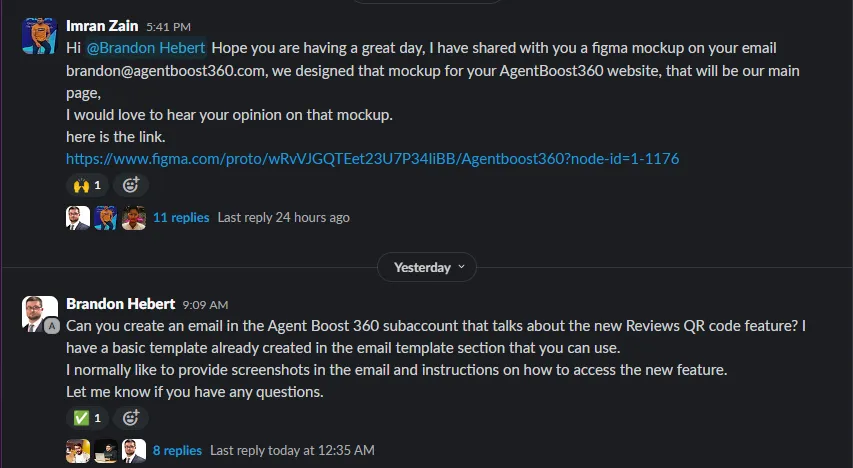853x468 pixels.
Task: Open the Figma mockup link
Action: (373, 158)
